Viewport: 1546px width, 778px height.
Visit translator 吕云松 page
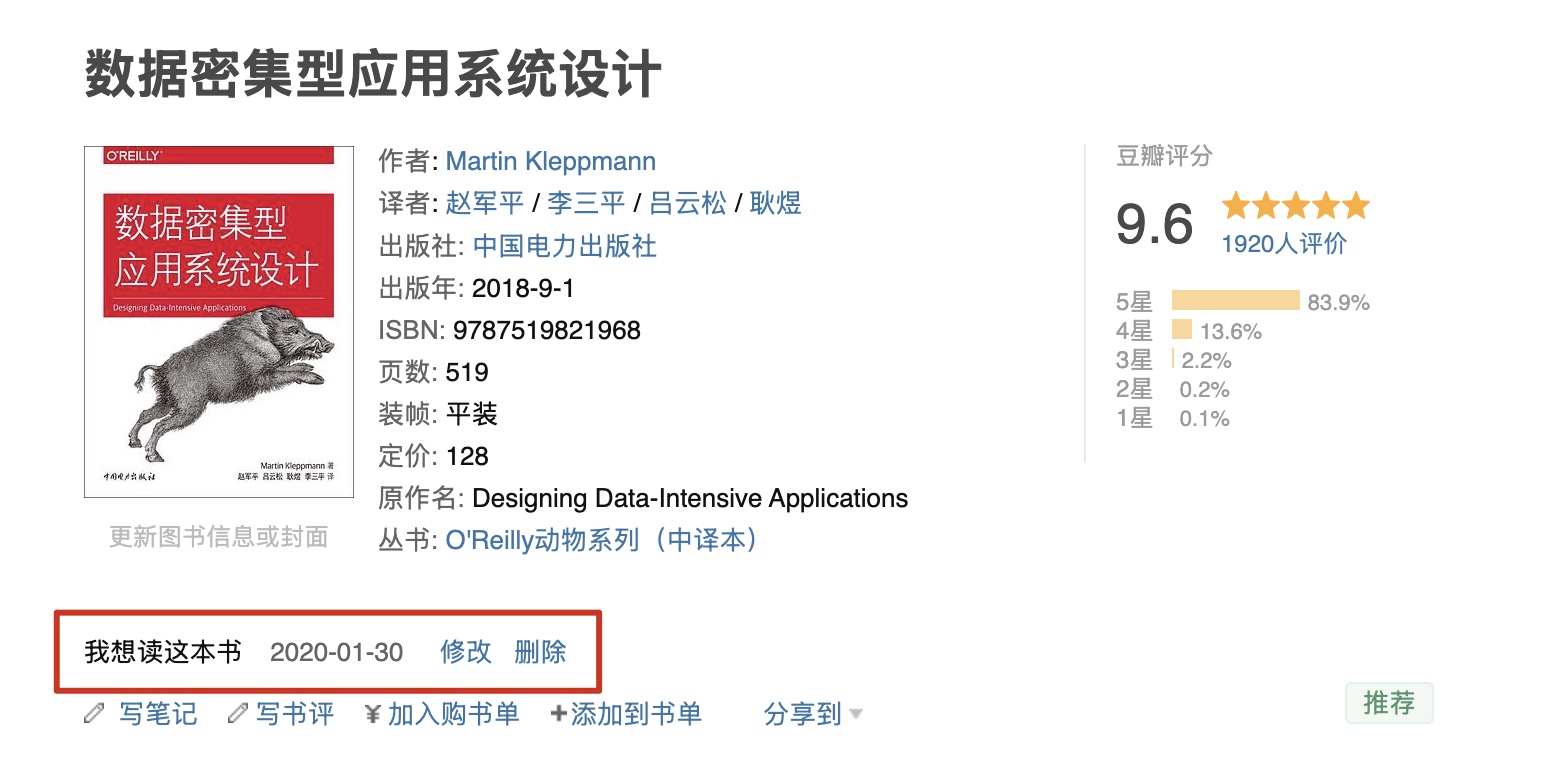[x=688, y=204]
